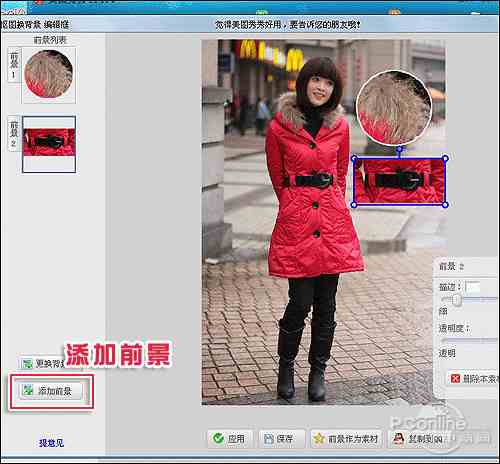Open the 提意见 feedback link
The height and width of the screenshot is (464, 500).
(x=51, y=443)
